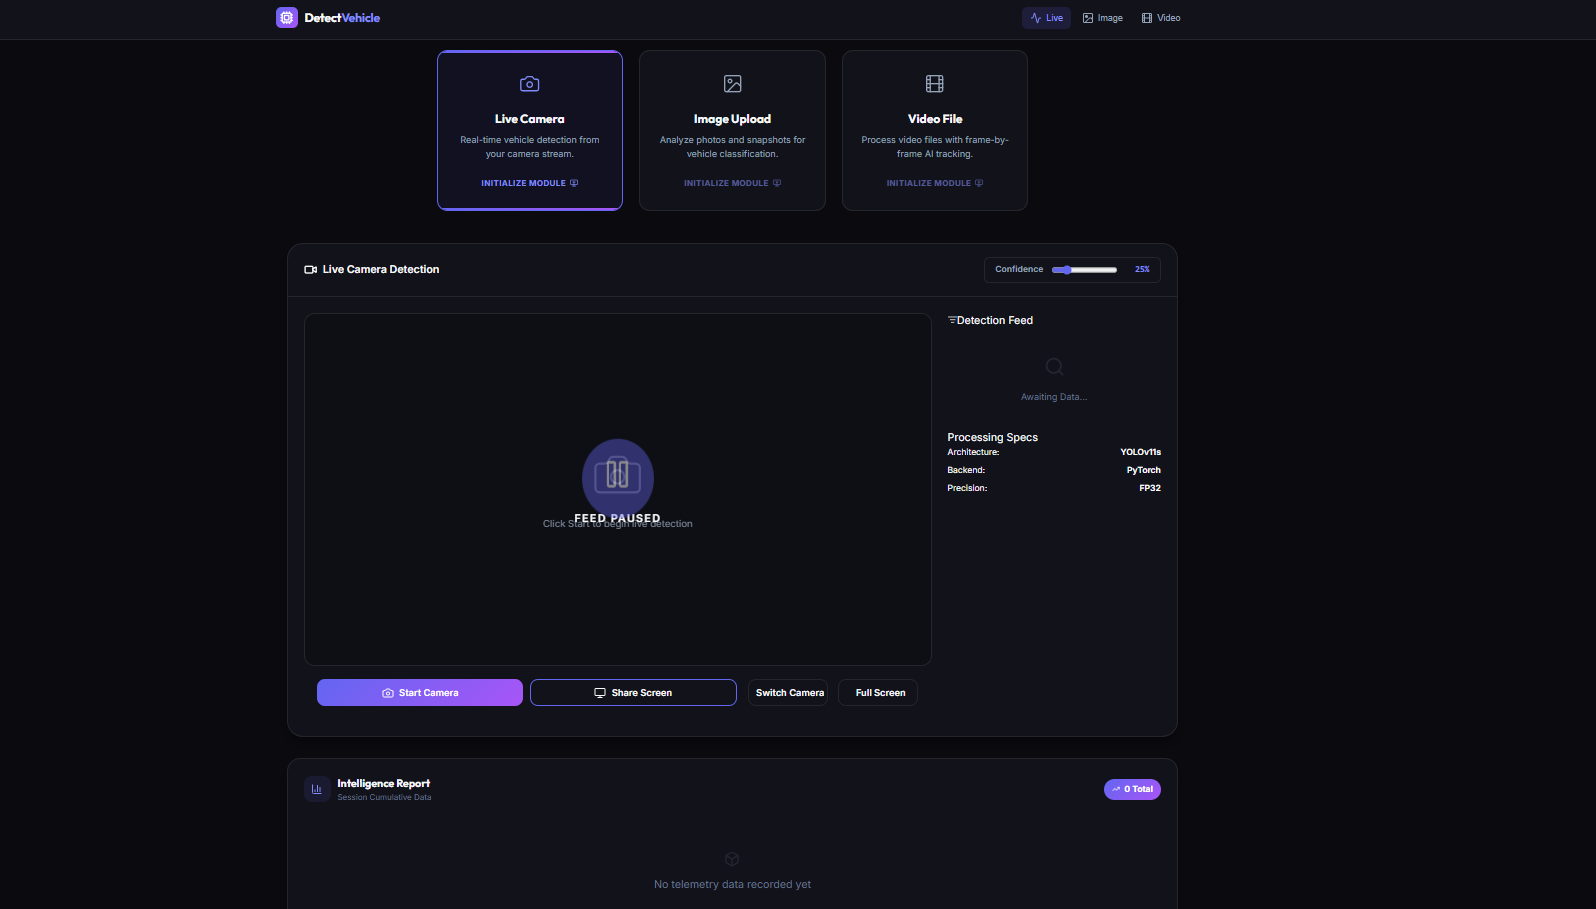This screenshot has height=909, width=1596.
Task: Switch to the Video tab
Action: (1161, 18)
